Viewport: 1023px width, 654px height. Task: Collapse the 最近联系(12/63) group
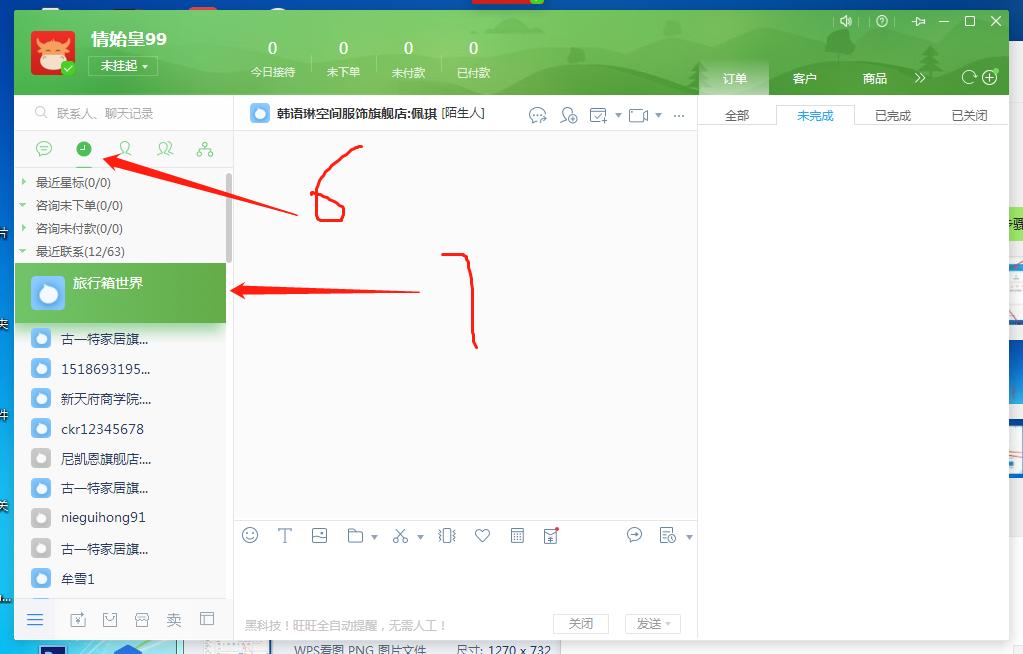pos(23,251)
